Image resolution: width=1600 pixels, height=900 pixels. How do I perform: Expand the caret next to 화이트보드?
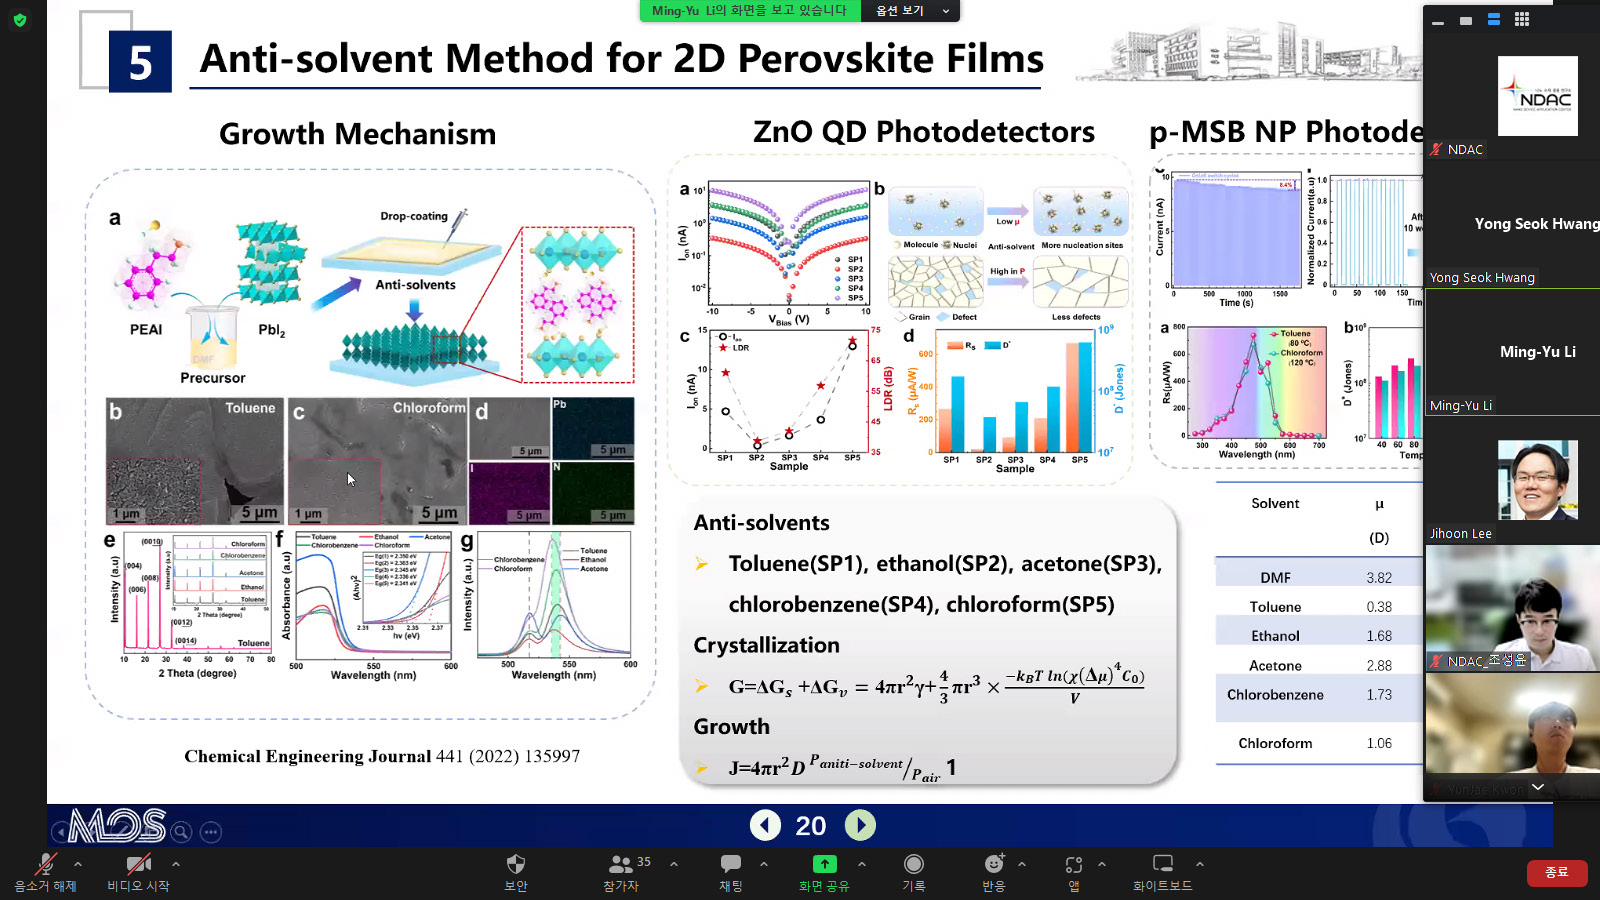click(x=1200, y=864)
